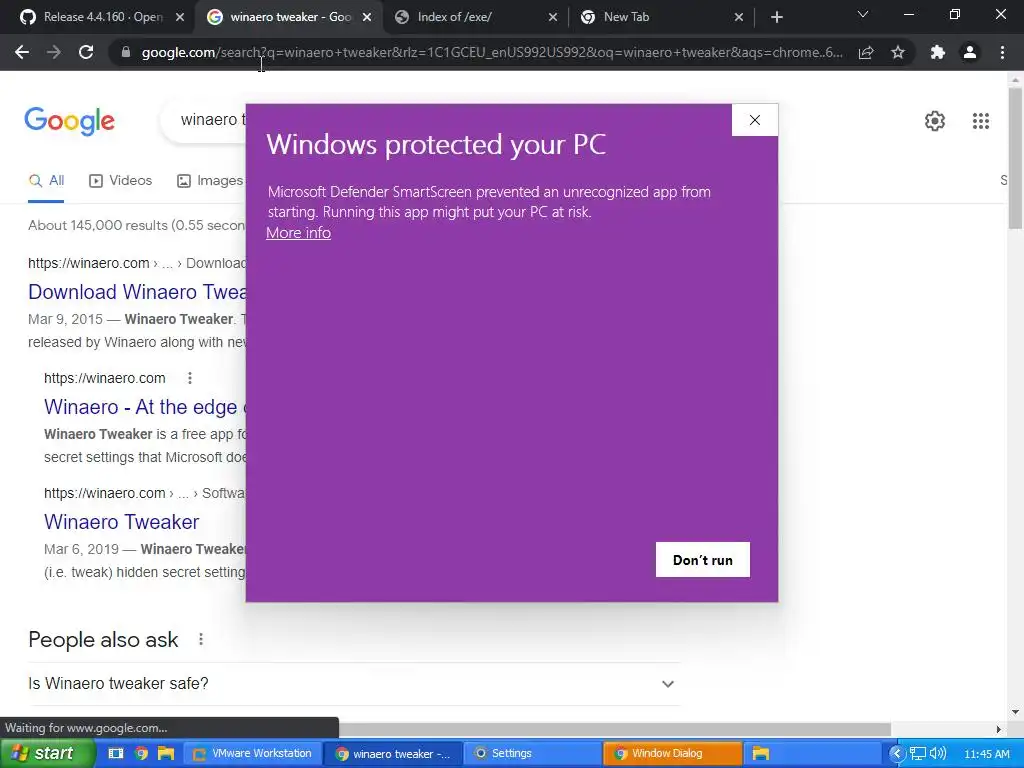Screen dimensions: 1024x768
Task: Reload the Google search page
Action: pos(86,52)
